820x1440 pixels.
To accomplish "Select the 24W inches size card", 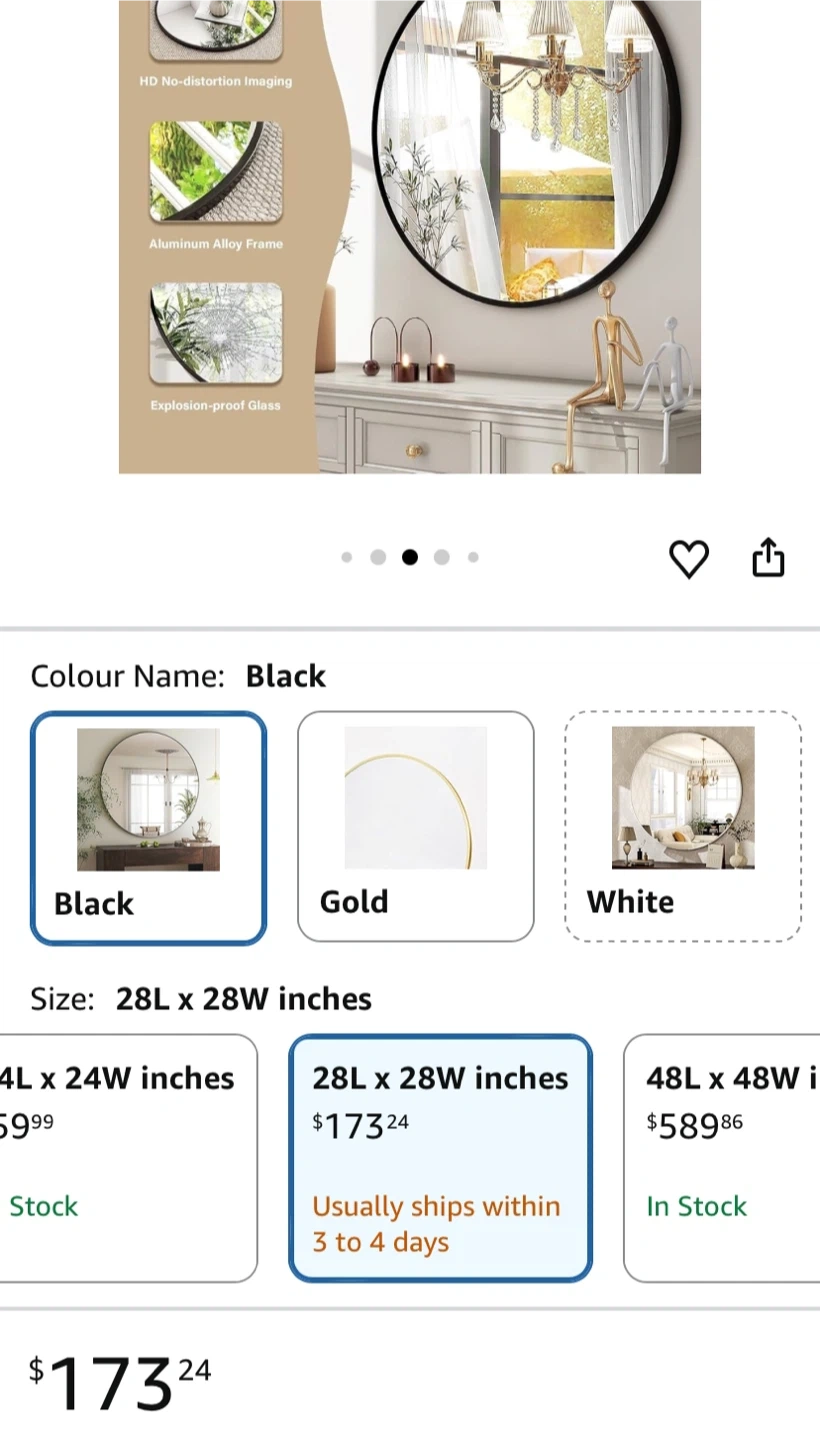I will [x=128, y=1158].
